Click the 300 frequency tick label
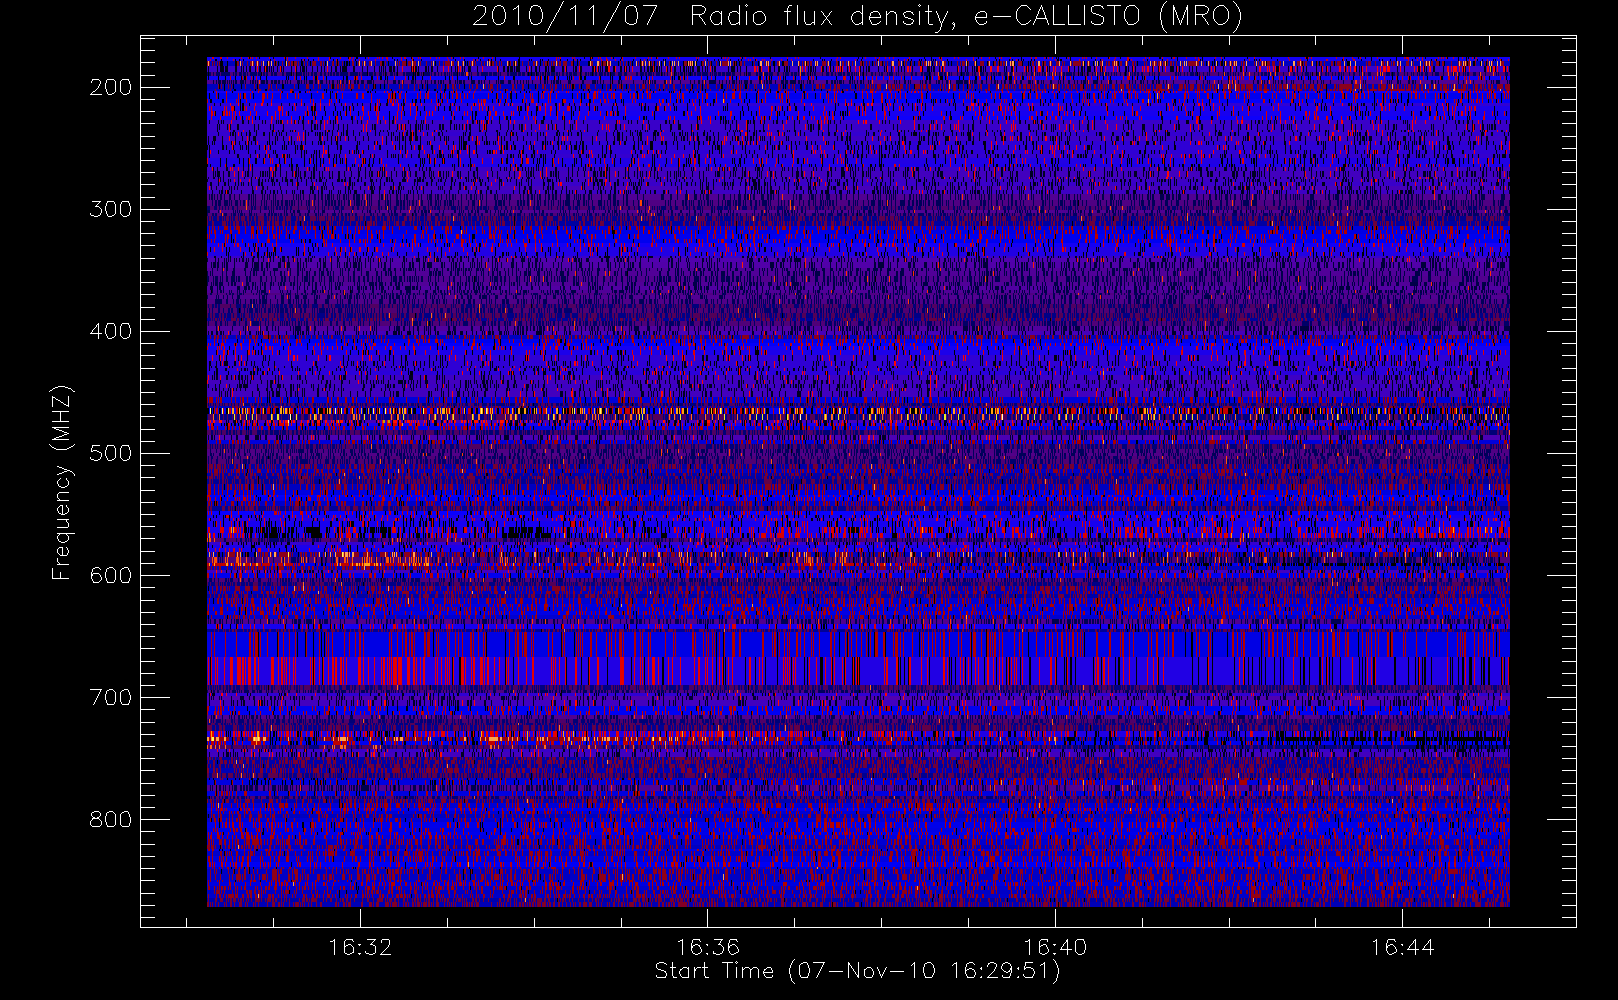 [x=111, y=209]
